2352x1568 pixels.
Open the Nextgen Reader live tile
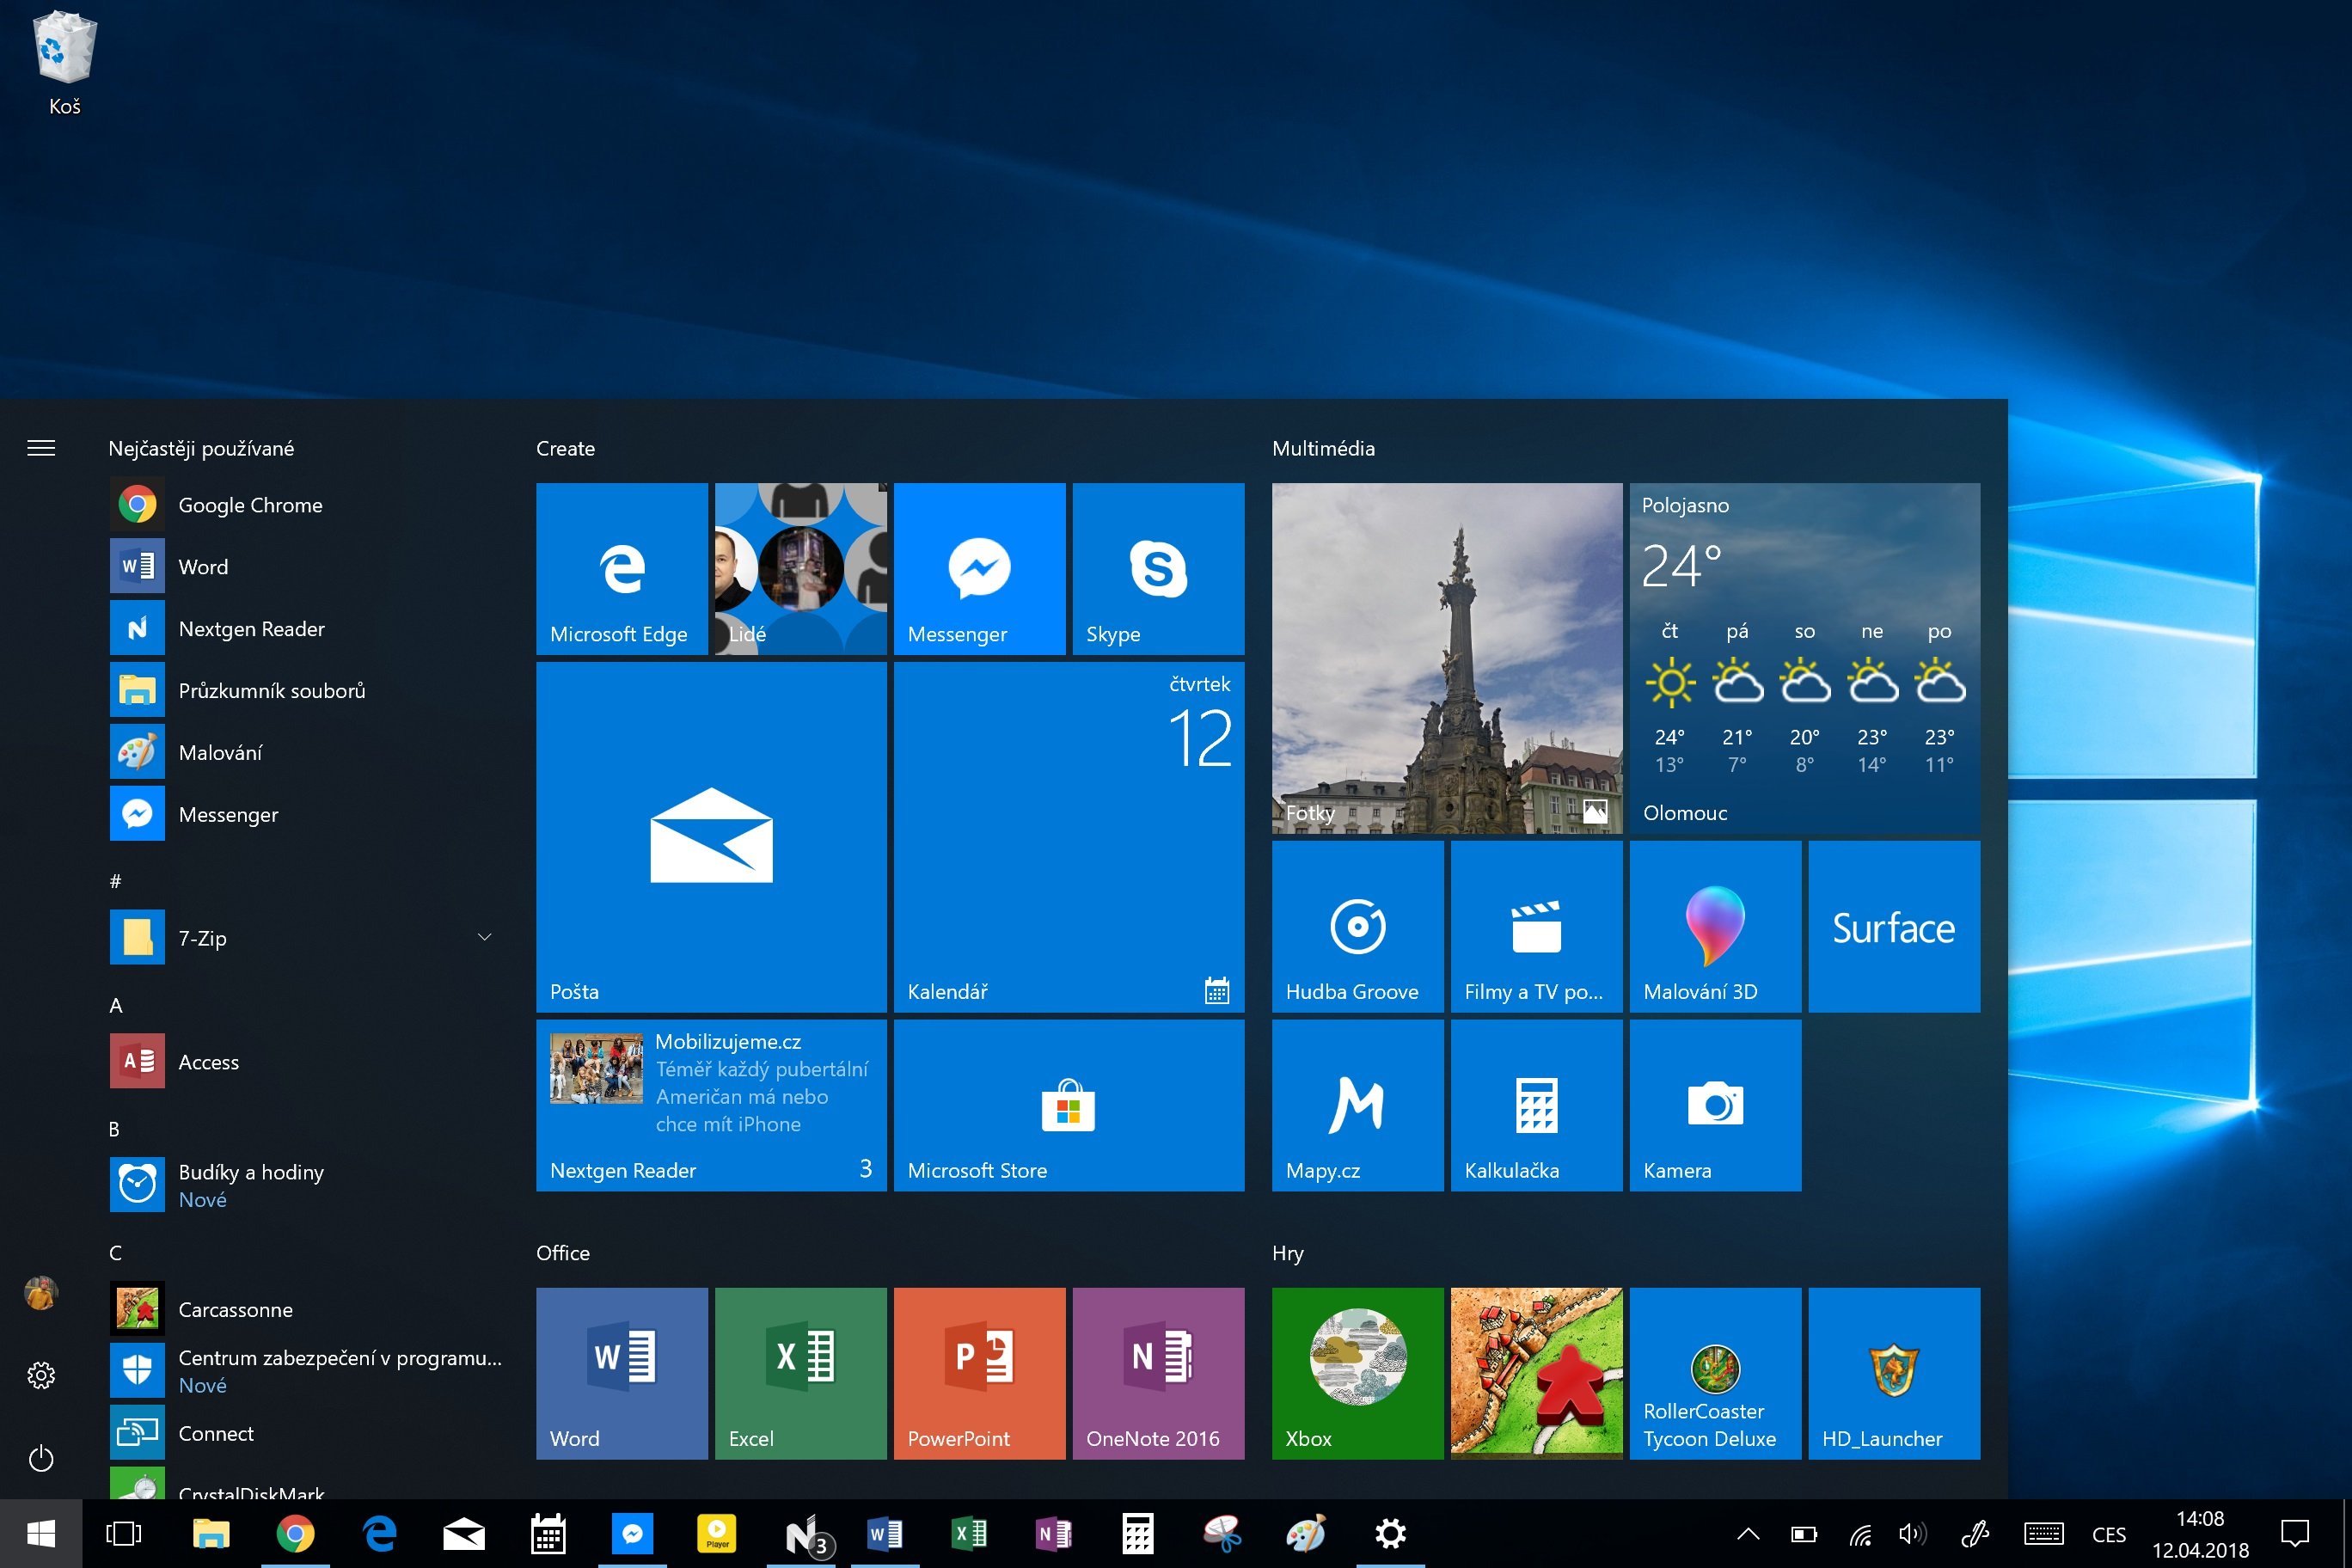coord(711,1105)
